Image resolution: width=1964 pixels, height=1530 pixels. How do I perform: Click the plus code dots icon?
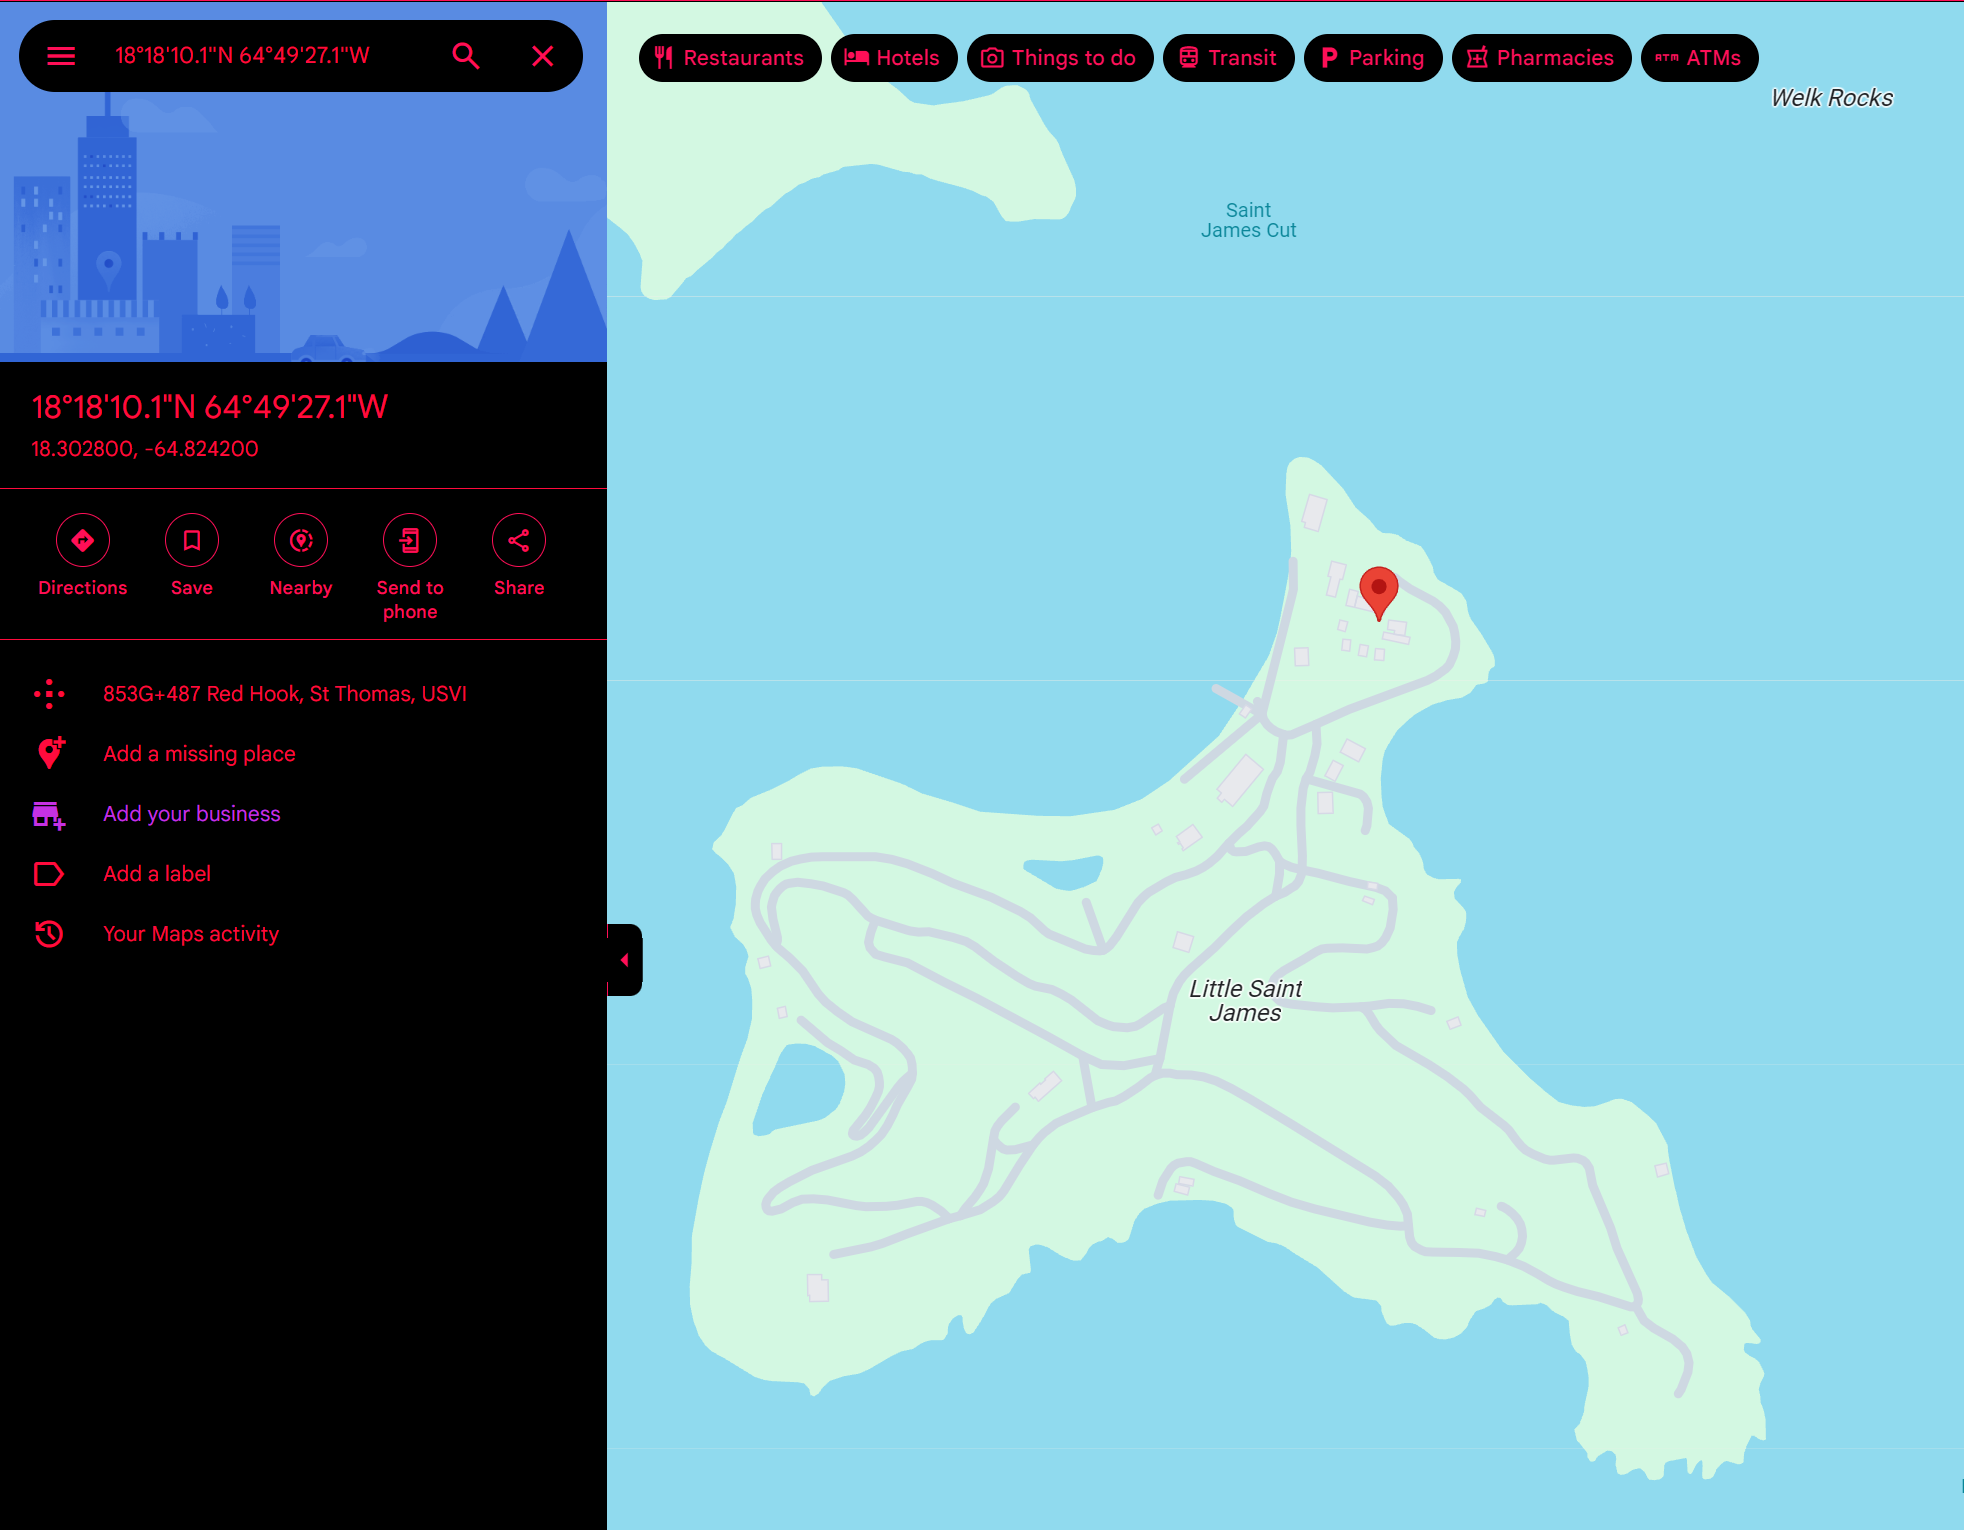[49, 694]
